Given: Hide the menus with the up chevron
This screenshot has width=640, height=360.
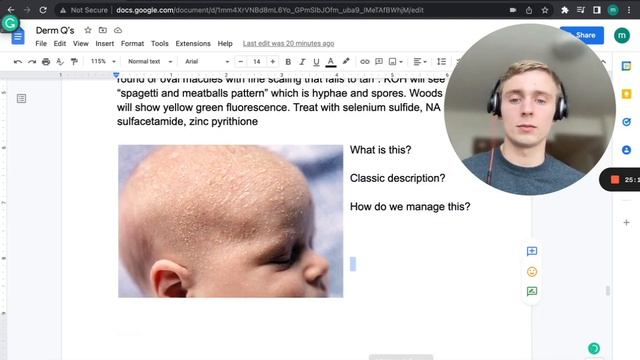Looking at the screenshot, I should (x=604, y=62).
